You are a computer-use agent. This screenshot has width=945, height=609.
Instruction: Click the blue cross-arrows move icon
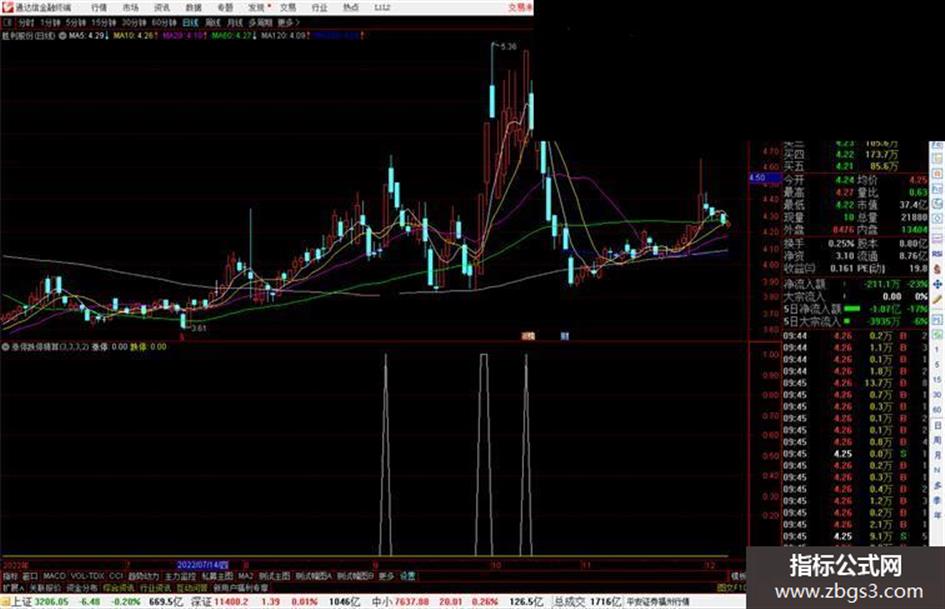937,285
